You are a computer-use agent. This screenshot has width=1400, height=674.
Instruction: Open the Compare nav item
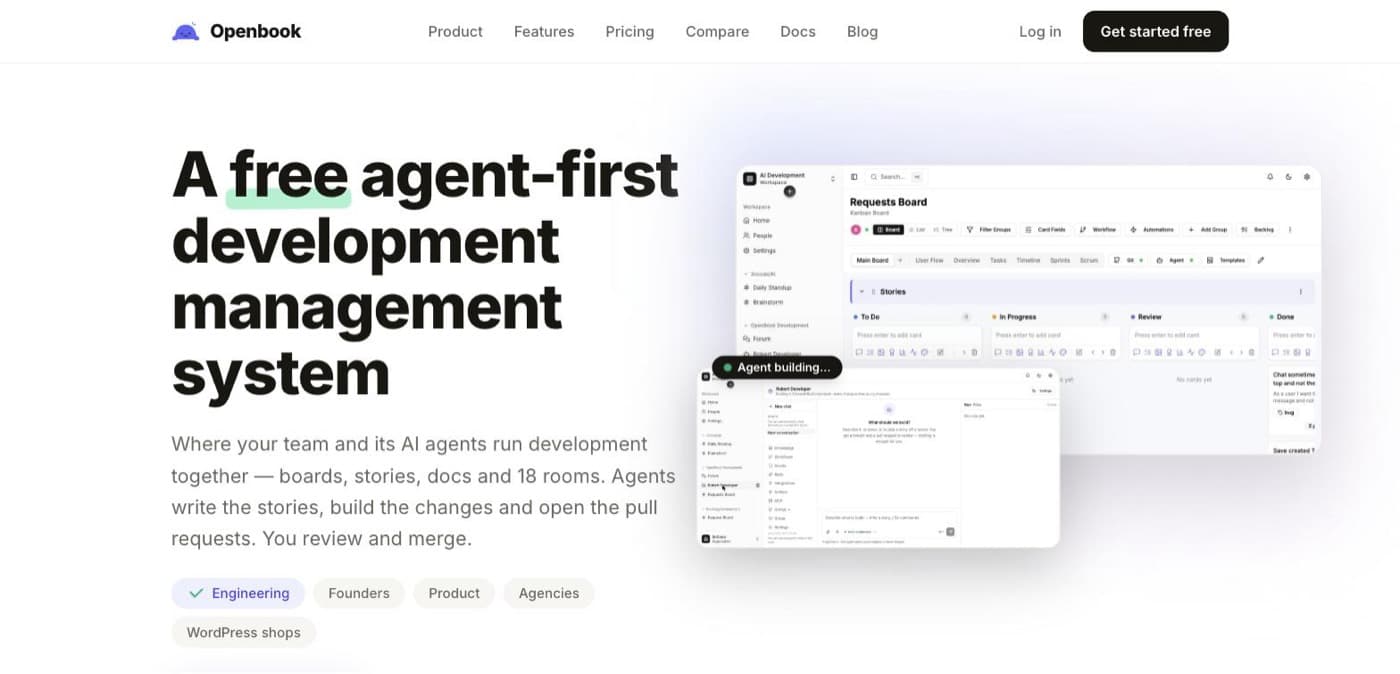(x=717, y=32)
